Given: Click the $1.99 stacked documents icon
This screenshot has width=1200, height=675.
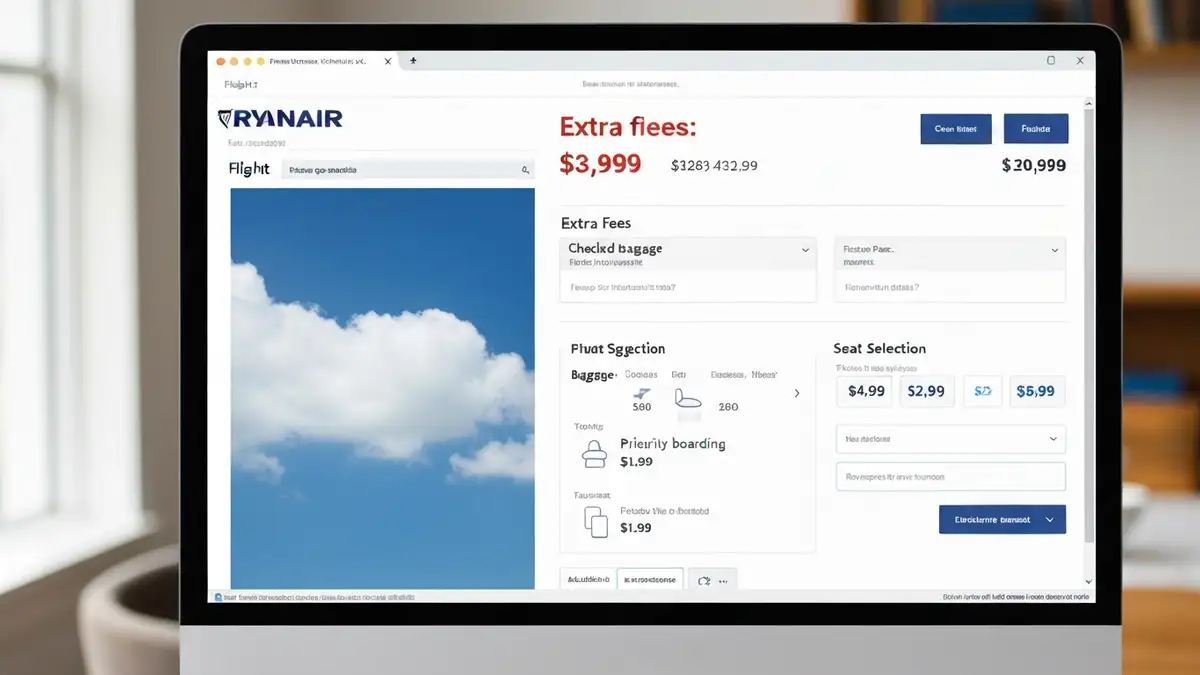Looking at the screenshot, I should point(595,520).
